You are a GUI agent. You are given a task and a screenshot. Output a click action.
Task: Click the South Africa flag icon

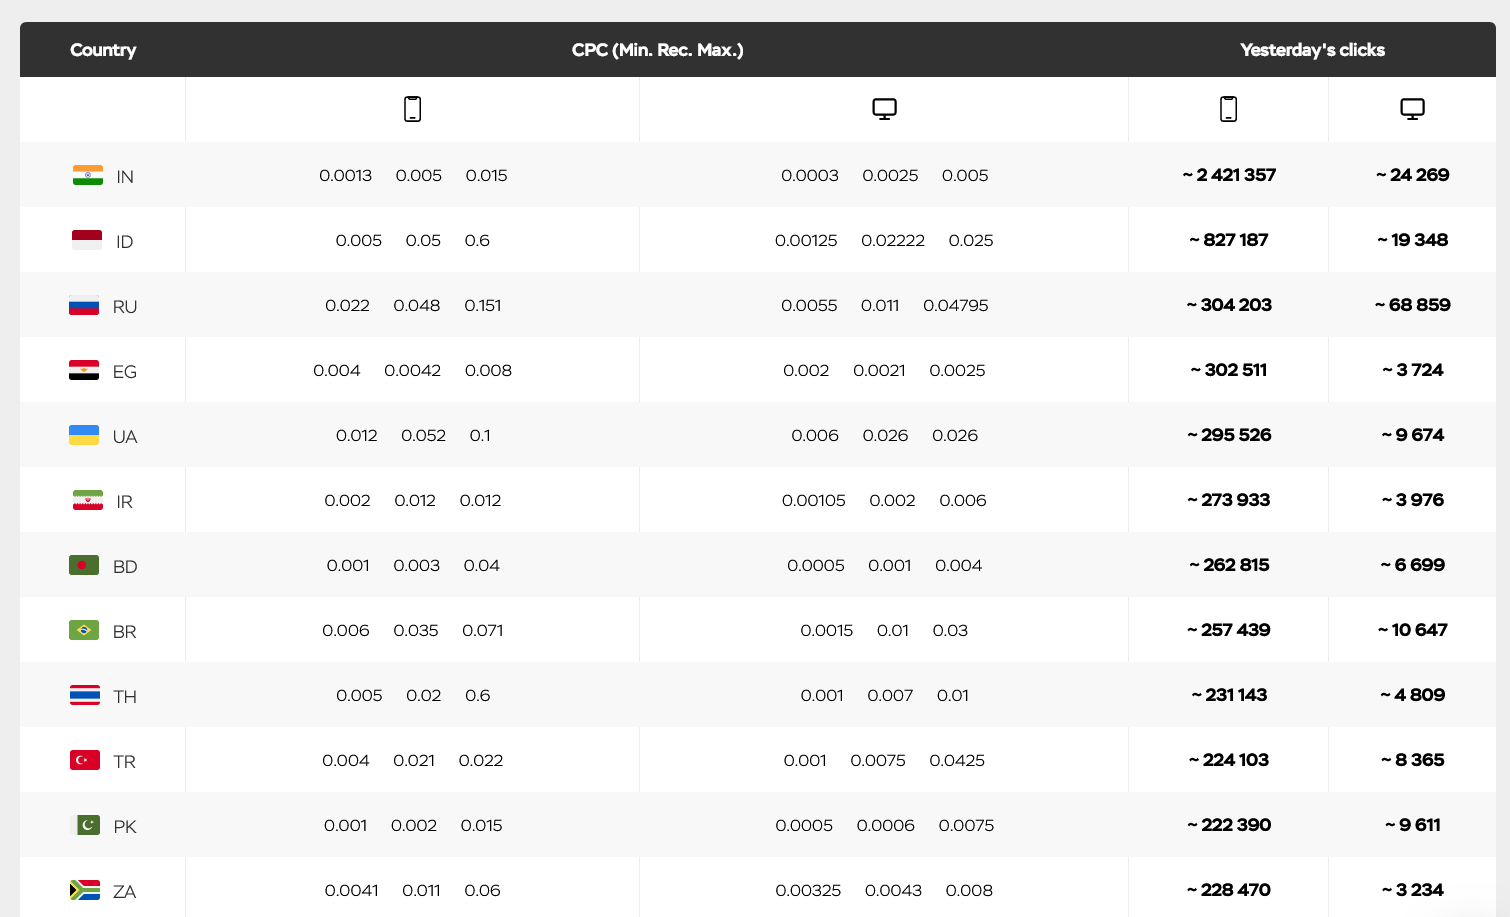84,890
